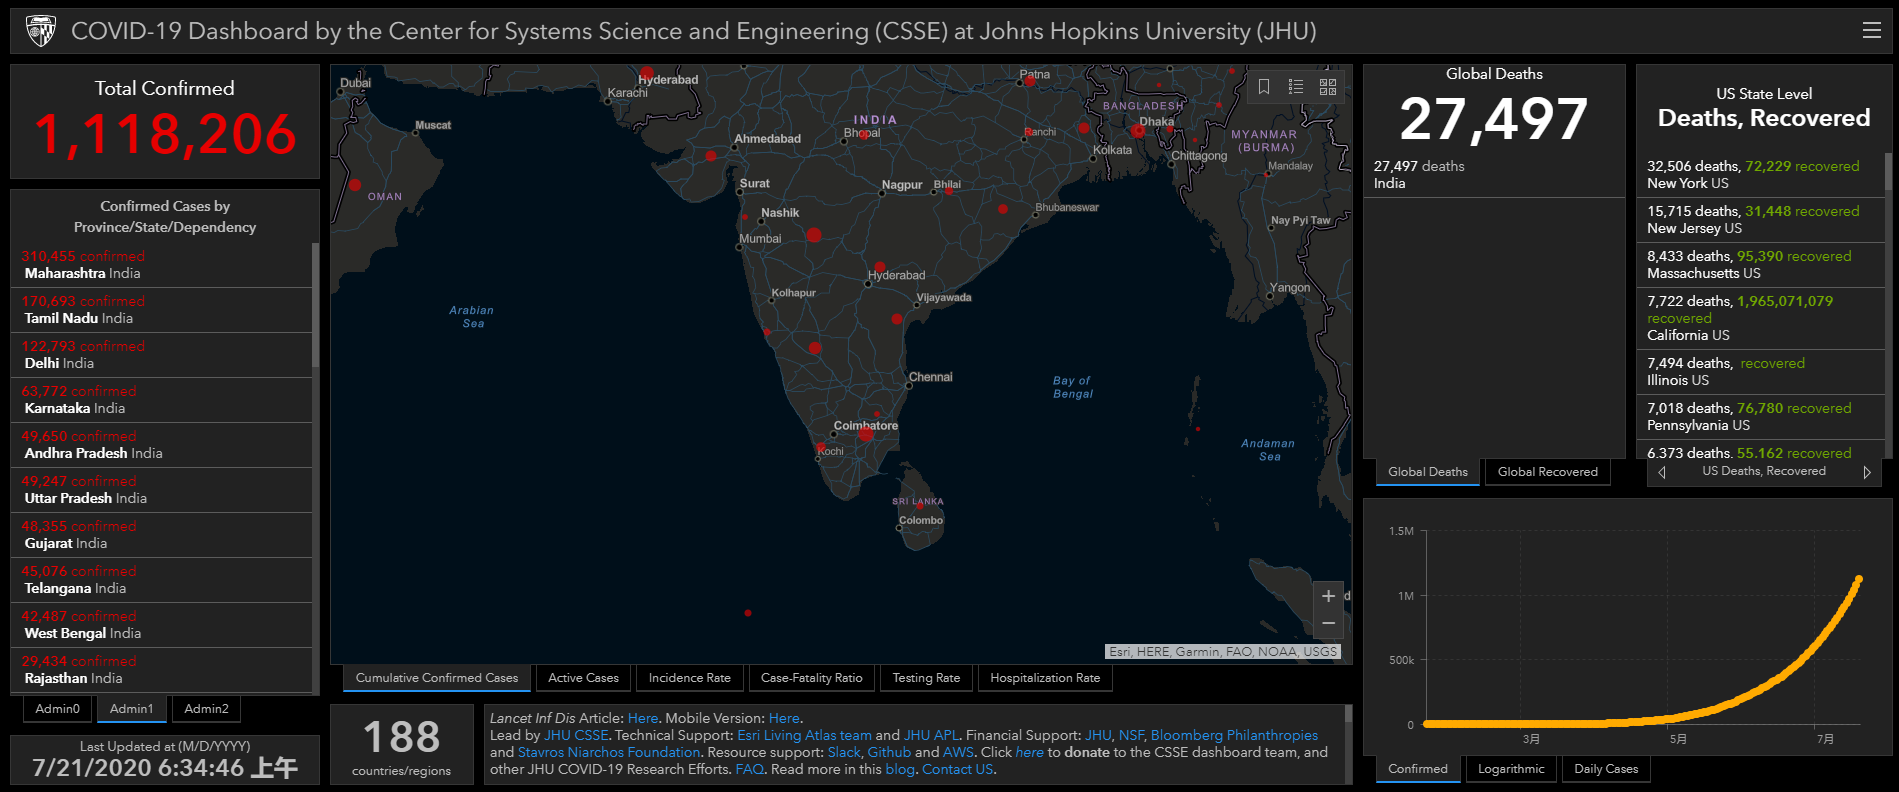Select Hospitalization Rate map tab
This screenshot has height=792, width=1899.
click(x=1045, y=678)
